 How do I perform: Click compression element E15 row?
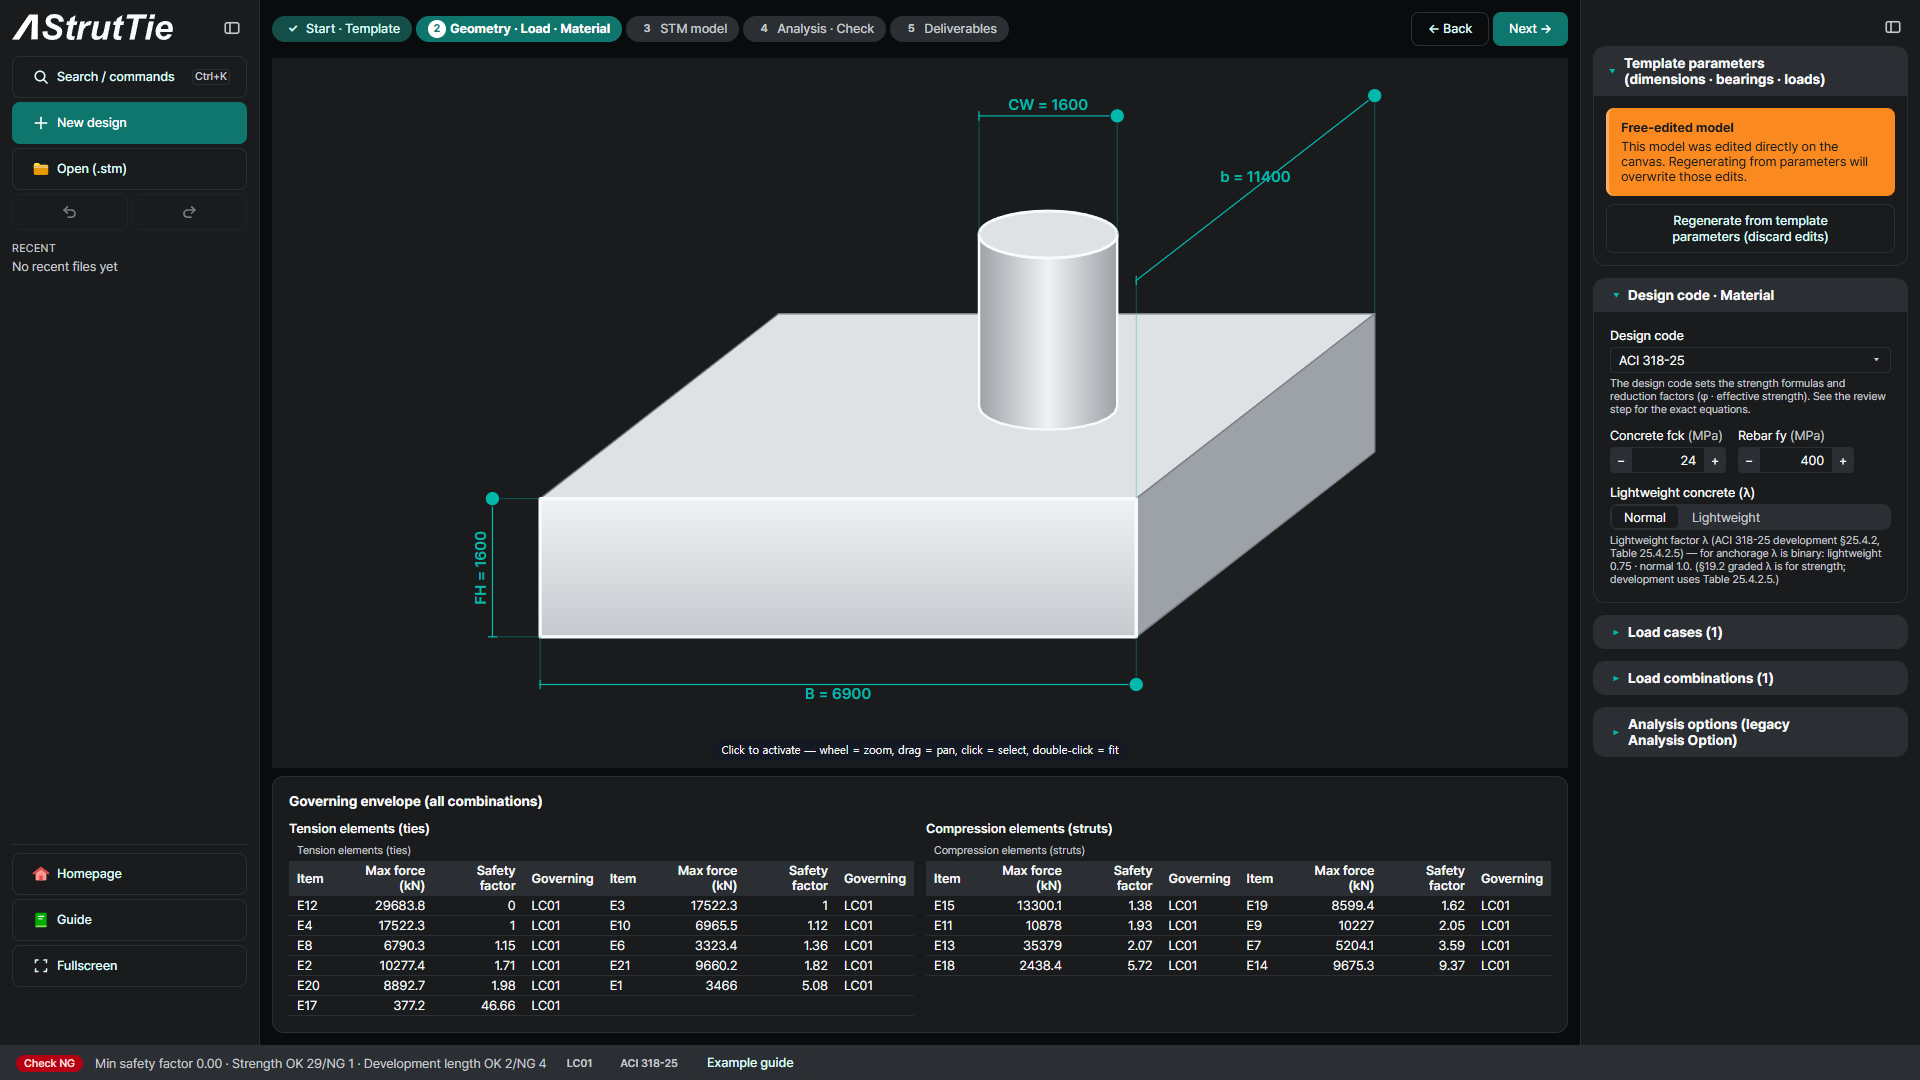(1082, 906)
